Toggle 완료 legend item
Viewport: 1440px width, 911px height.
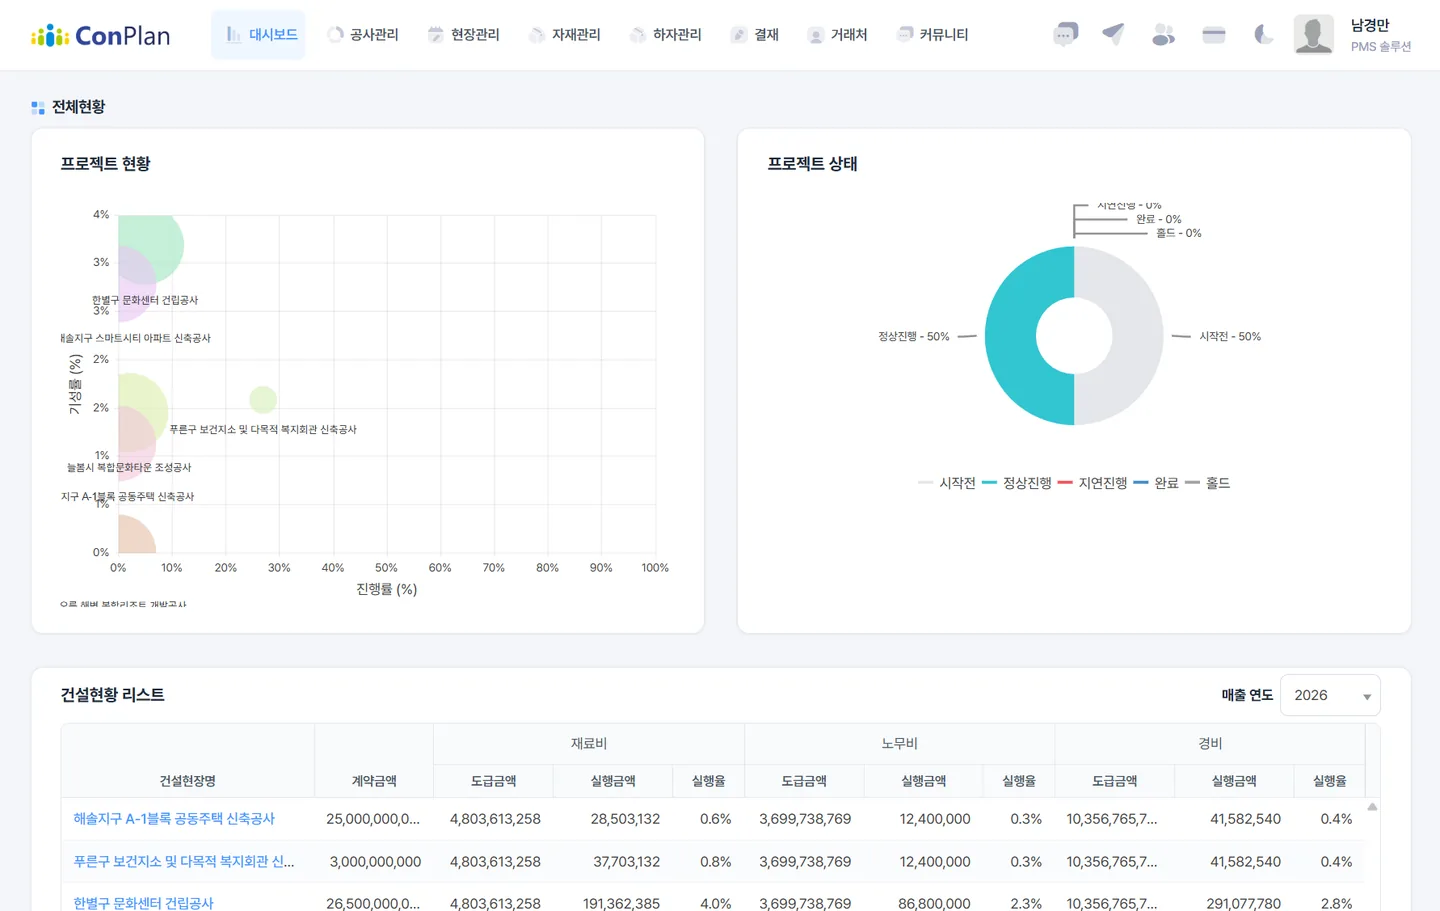pyautogui.click(x=1156, y=483)
